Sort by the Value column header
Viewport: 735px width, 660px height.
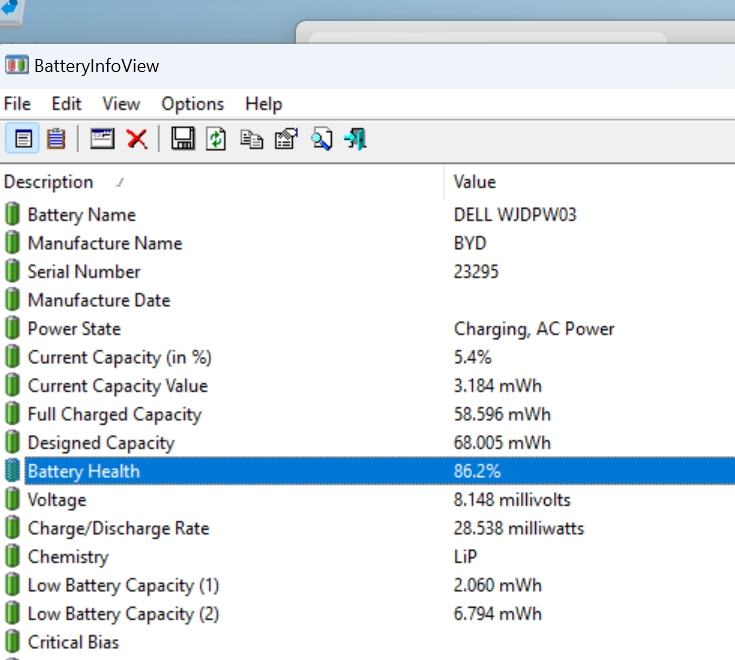(x=590, y=182)
